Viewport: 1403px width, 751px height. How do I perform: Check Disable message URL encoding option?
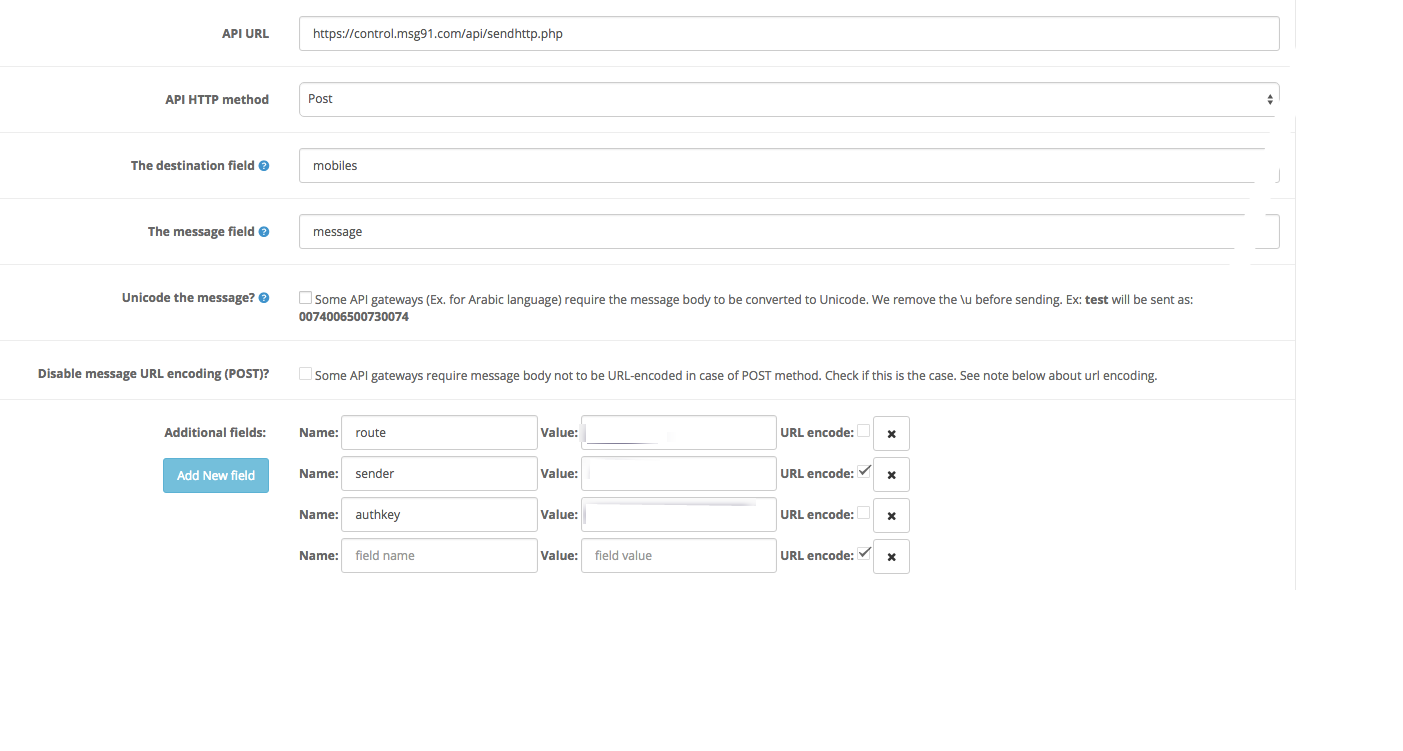pos(305,374)
